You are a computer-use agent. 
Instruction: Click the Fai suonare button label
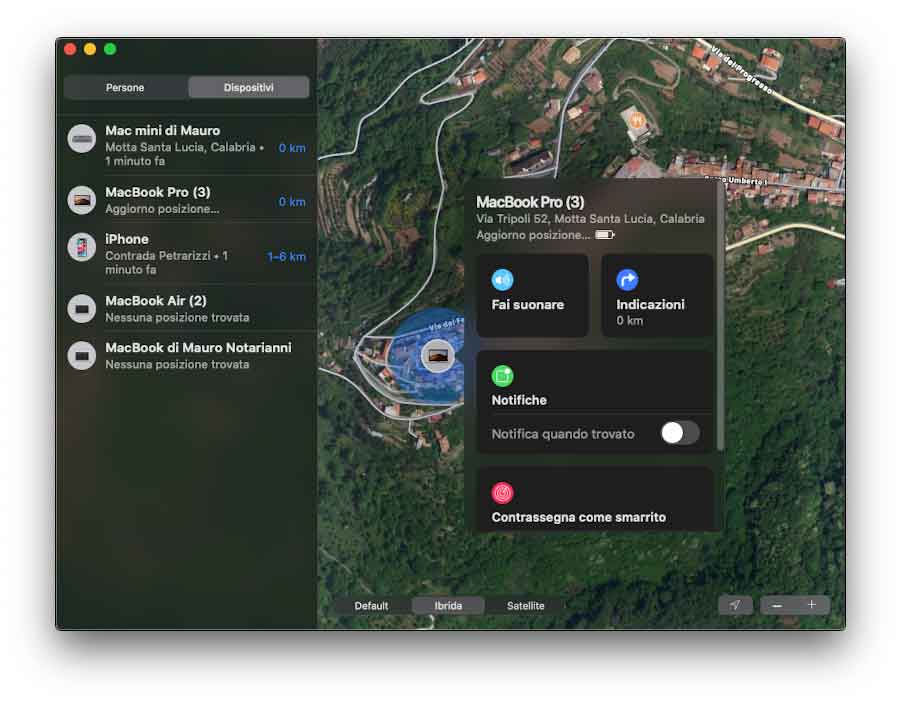(x=527, y=305)
